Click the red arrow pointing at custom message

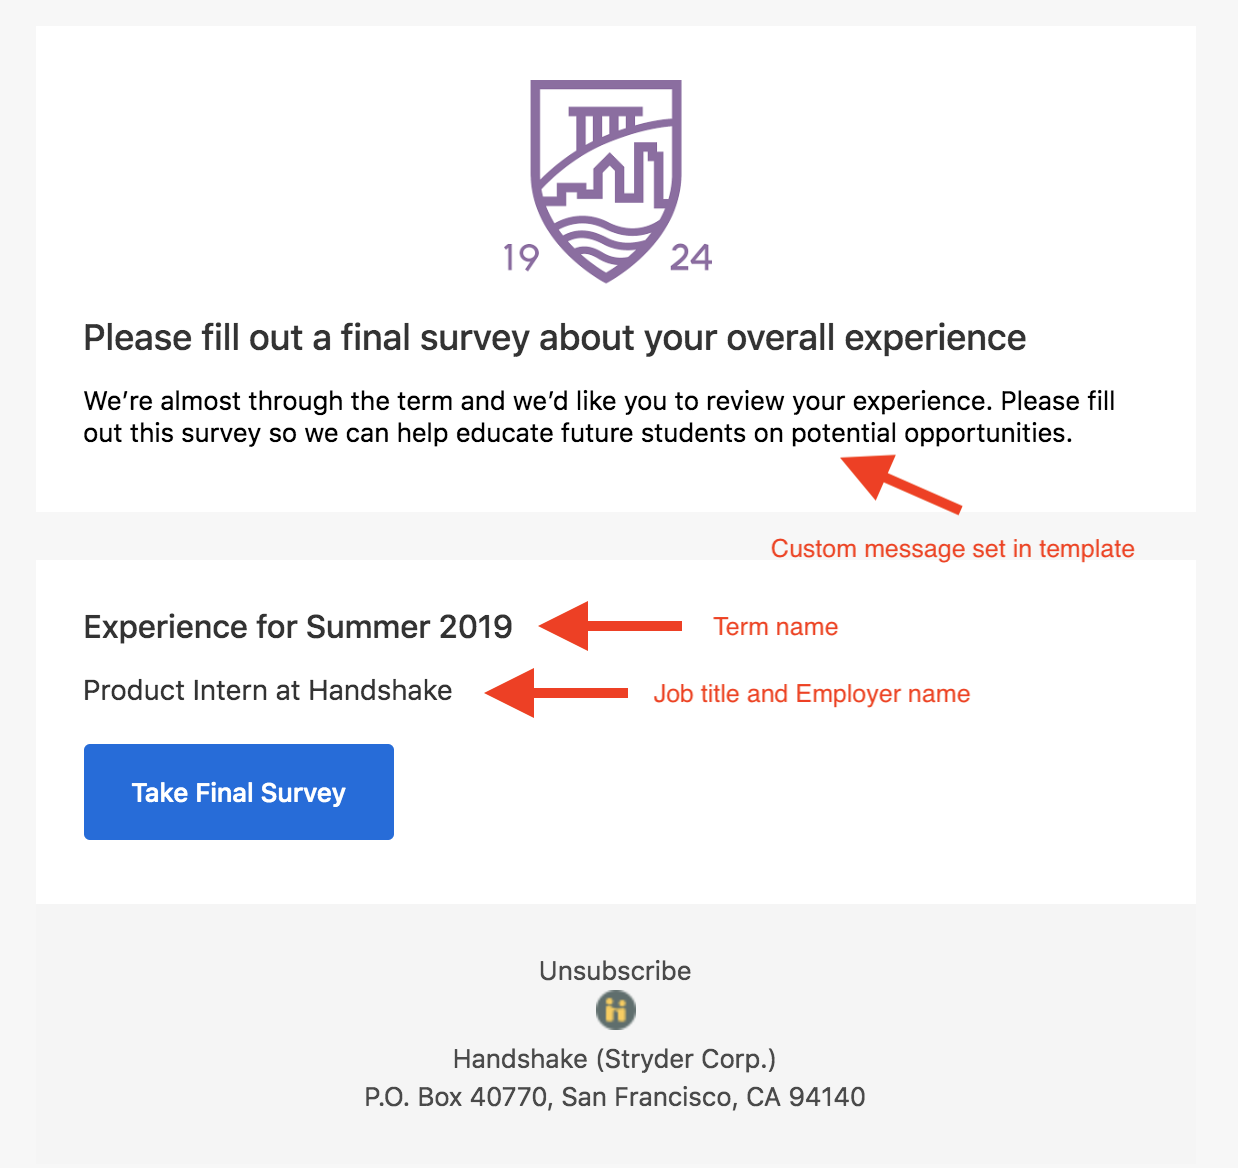click(900, 484)
